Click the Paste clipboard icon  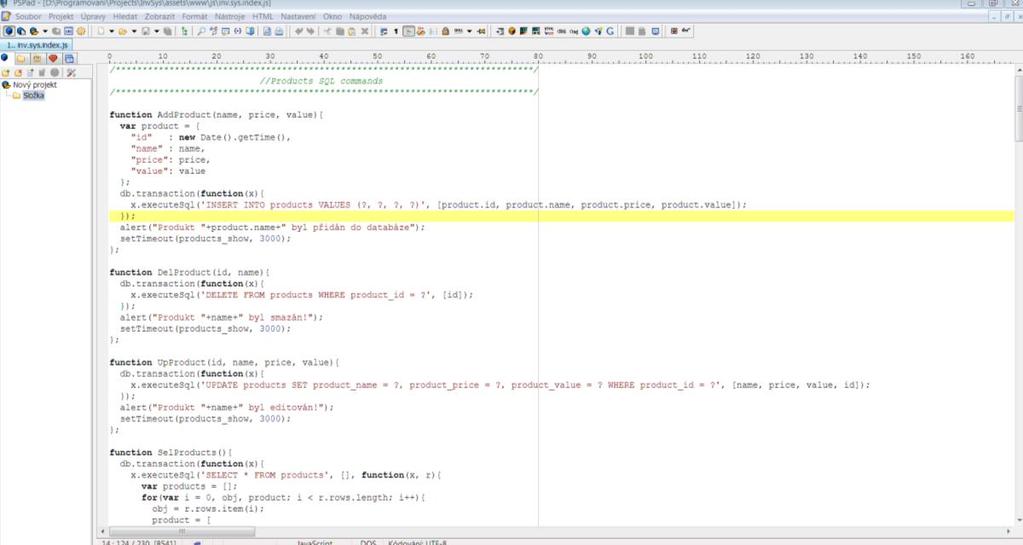click(352, 31)
